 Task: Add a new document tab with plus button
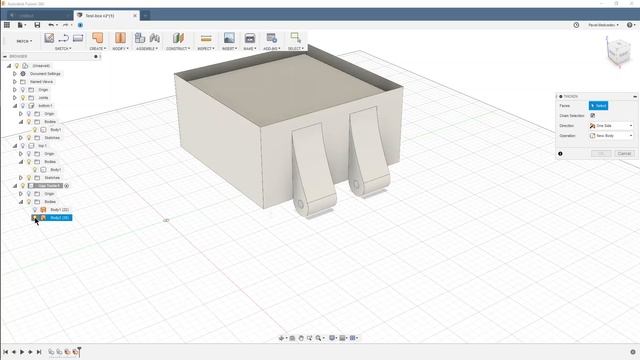click(145, 16)
